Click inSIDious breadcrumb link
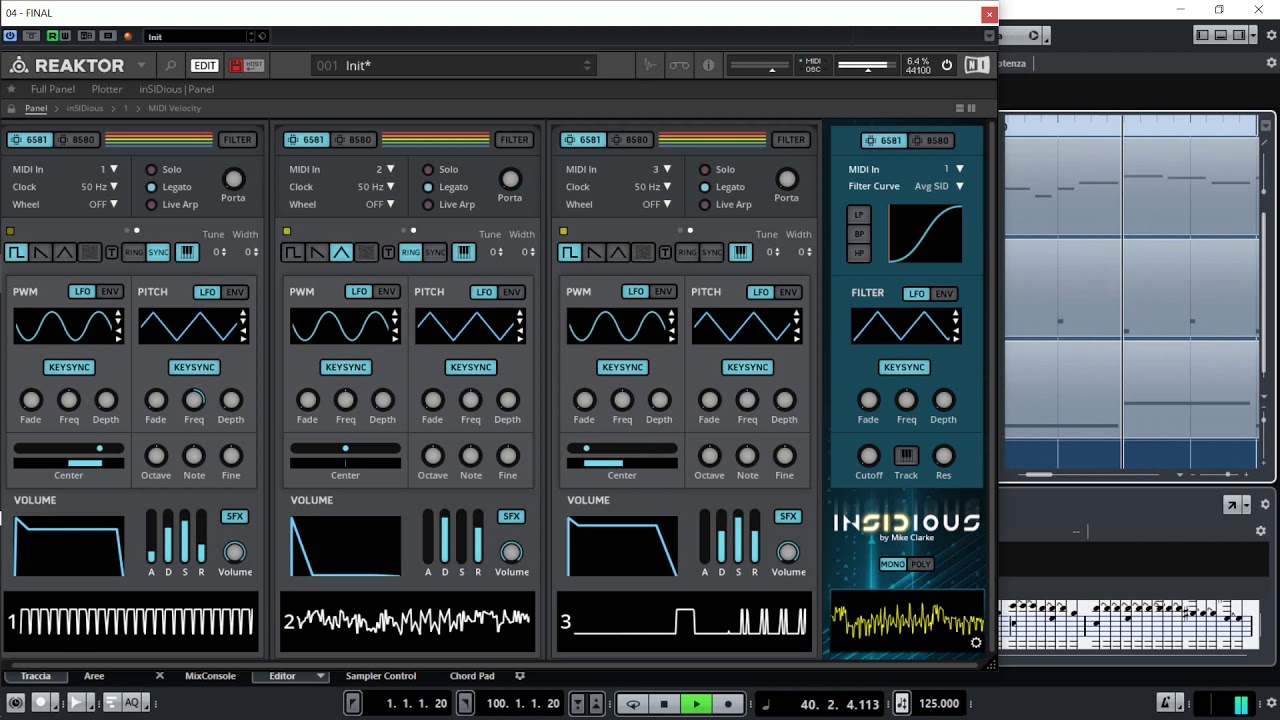1280x720 pixels. [84, 108]
